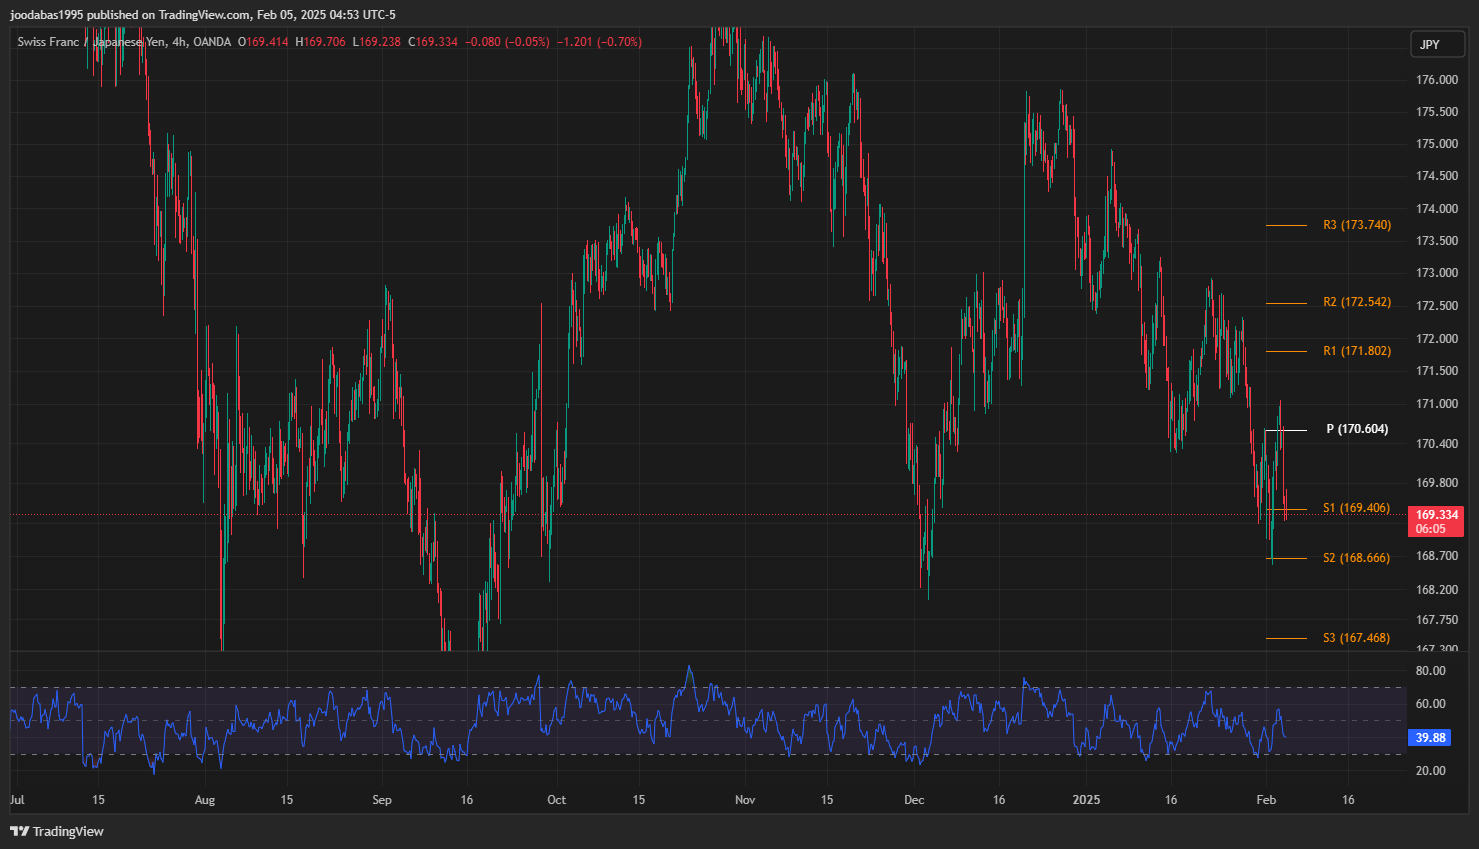The height and width of the screenshot is (849, 1479).
Task: Select the R2 (172.542) pivot label
Action: click(x=1356, y=302)
